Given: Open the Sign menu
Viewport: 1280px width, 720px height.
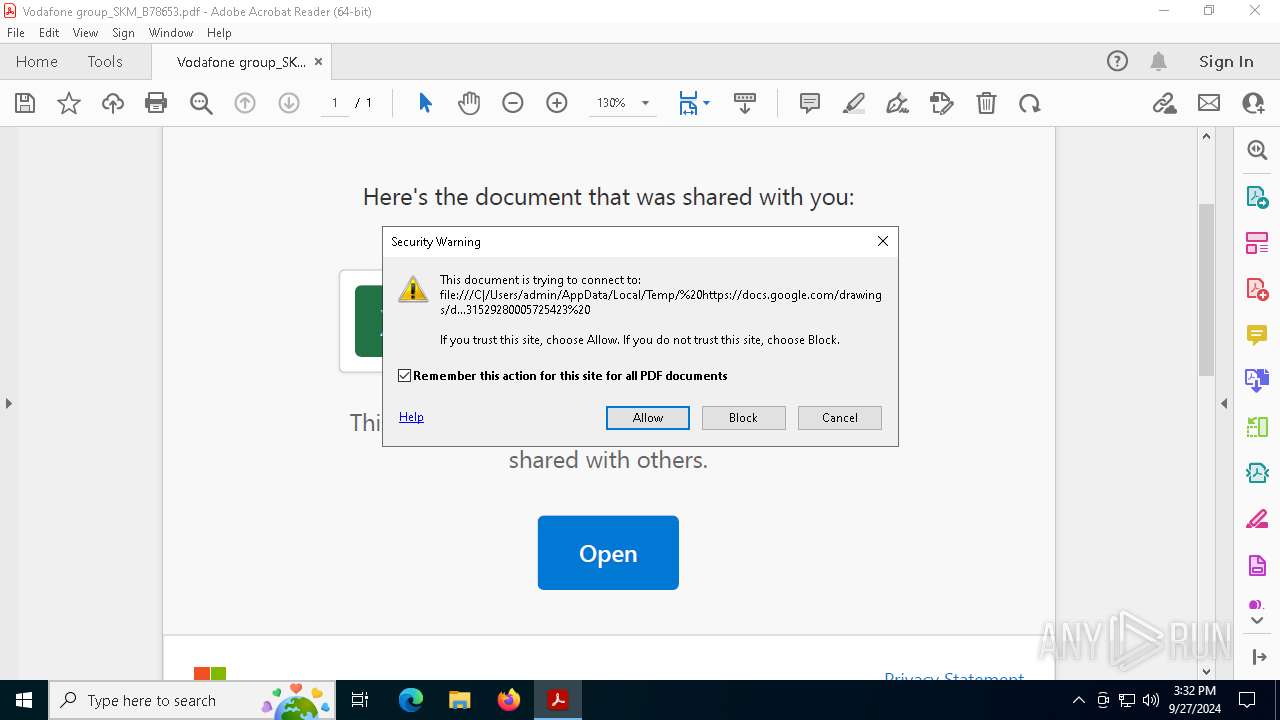Looking at the screenshot, I should (123, 33).
